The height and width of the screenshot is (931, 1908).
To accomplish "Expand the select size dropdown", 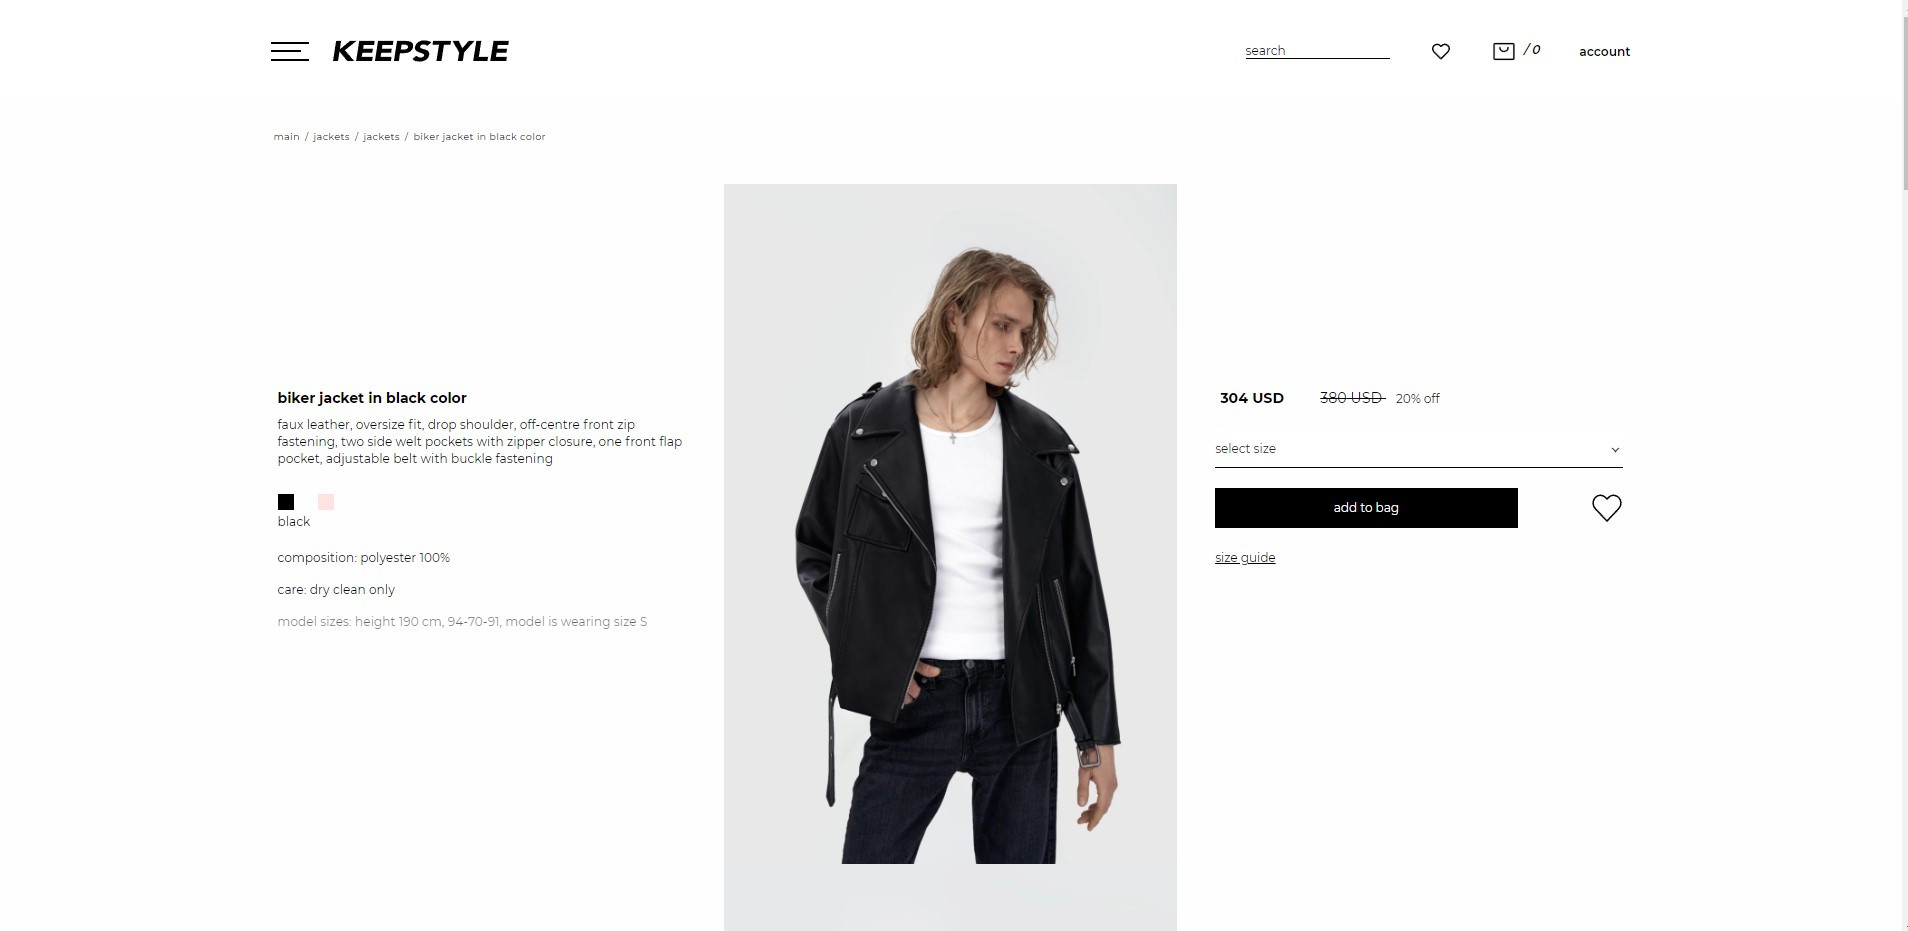I will 1418,449.
